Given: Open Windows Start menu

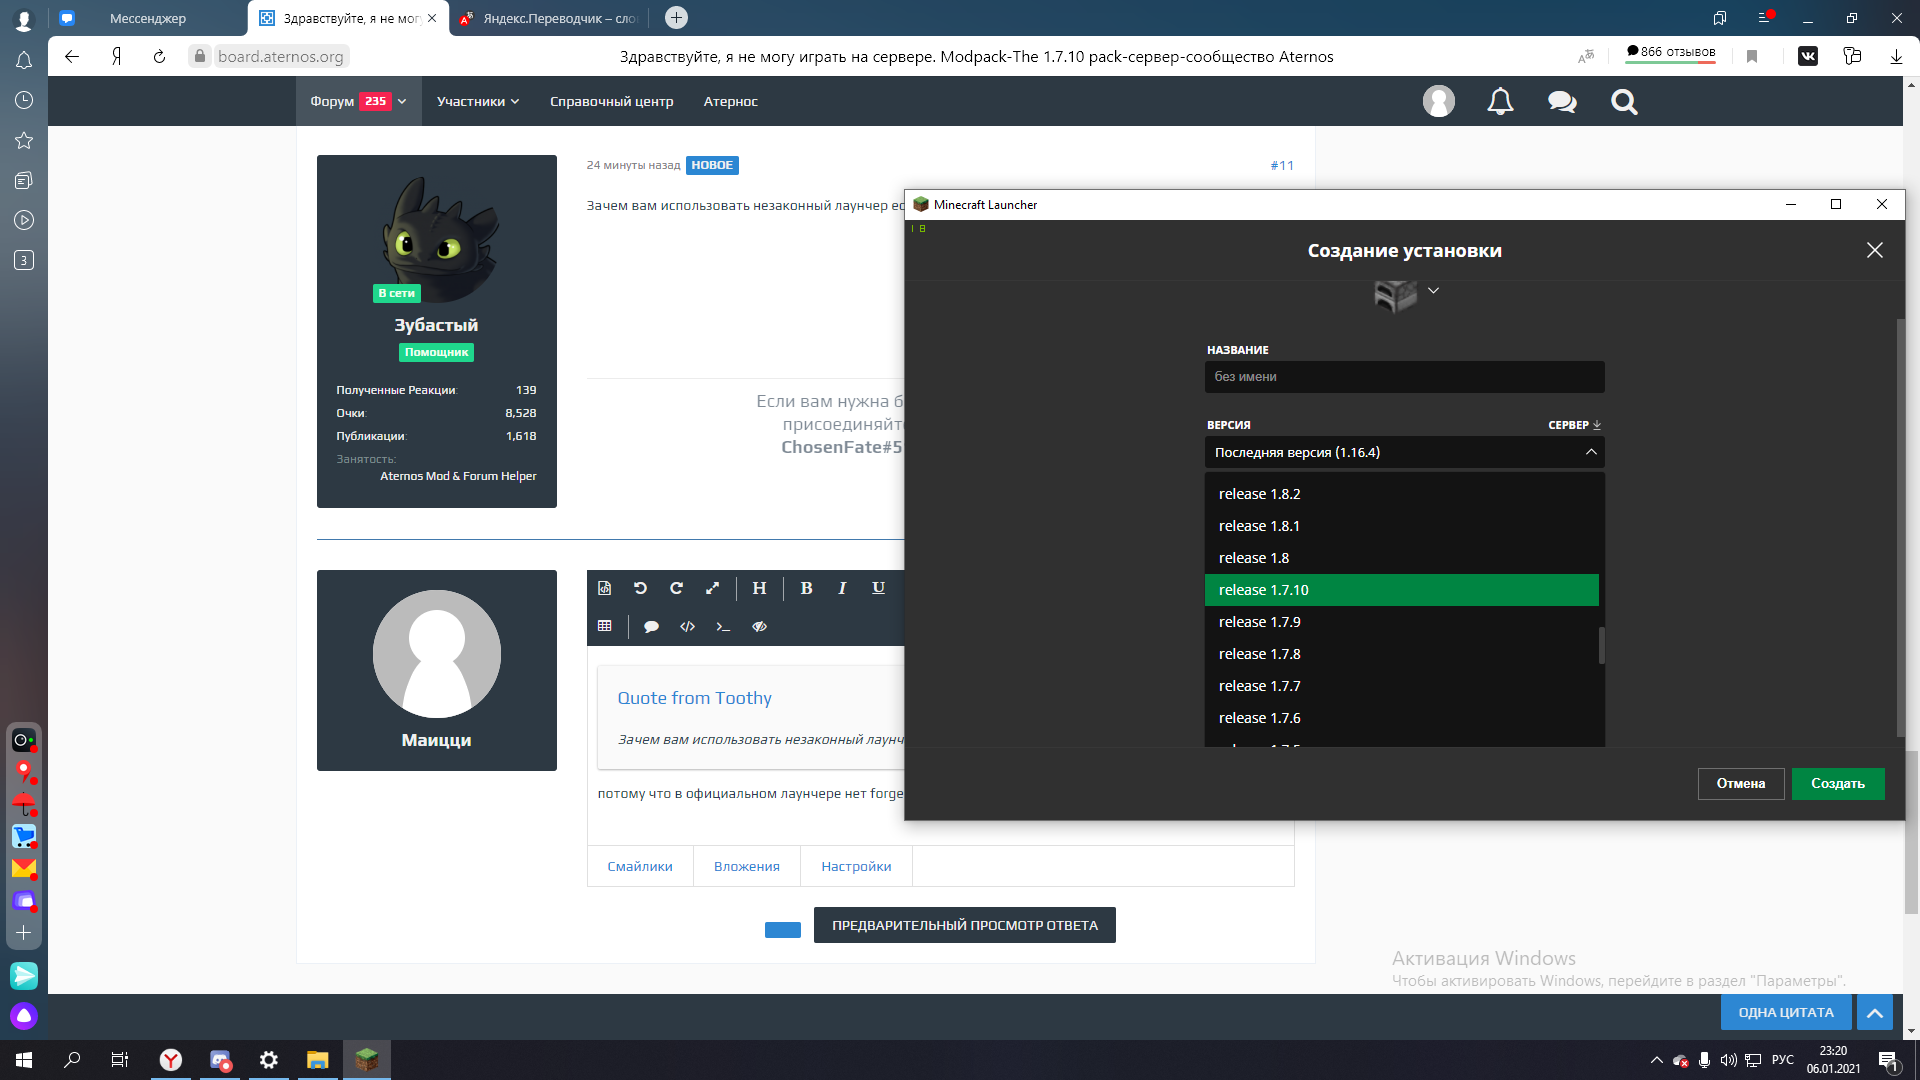Looking at the screenshot, I should 24,1060.
